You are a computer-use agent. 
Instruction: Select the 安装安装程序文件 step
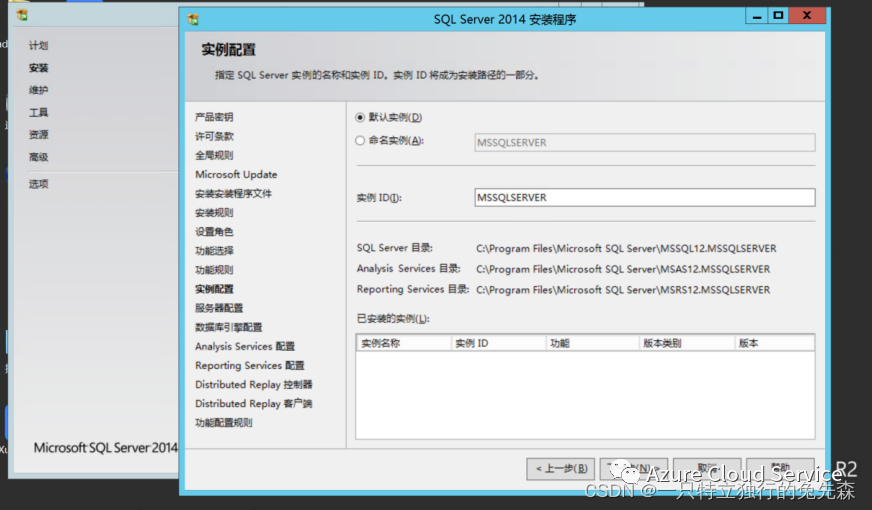pos(233,194)
